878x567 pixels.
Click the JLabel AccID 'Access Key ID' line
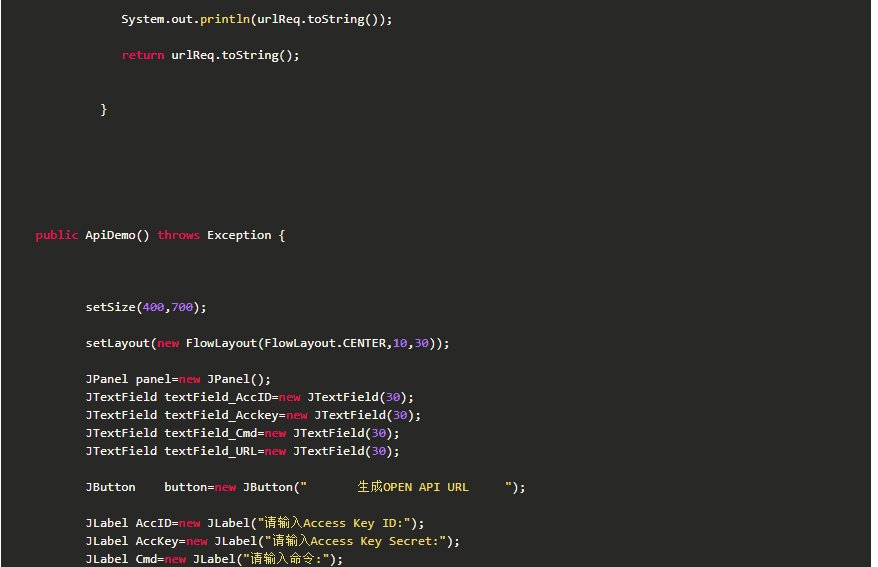pos(255,523)
